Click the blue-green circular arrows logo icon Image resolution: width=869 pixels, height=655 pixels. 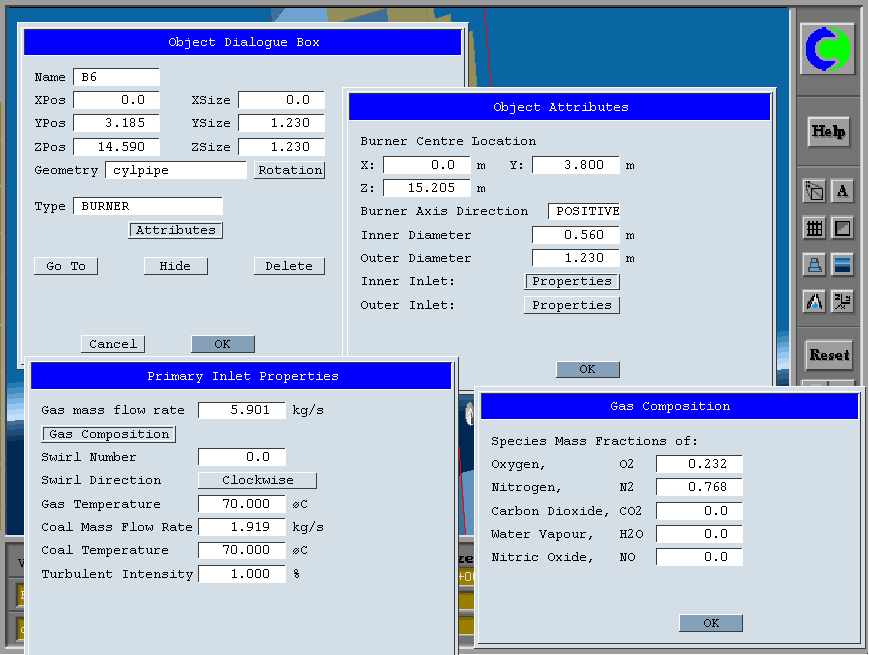(828, 48)
